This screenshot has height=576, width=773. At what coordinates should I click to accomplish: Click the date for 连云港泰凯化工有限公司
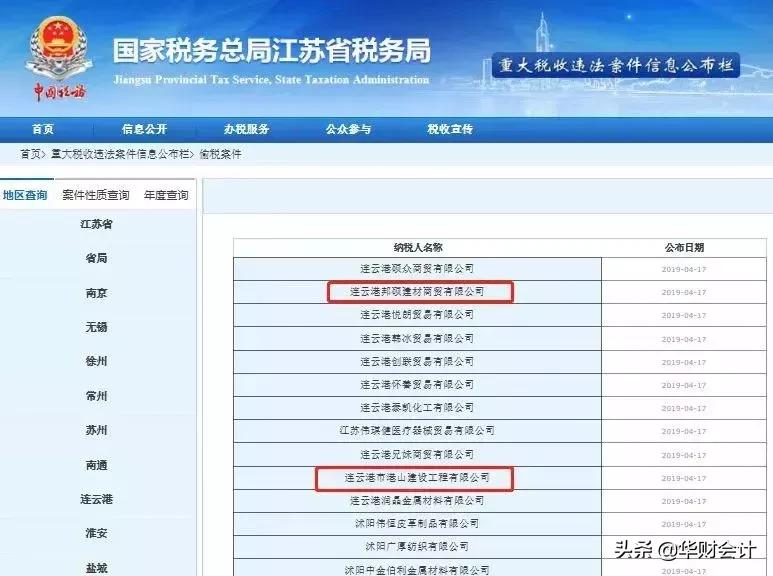coord(684,408)
